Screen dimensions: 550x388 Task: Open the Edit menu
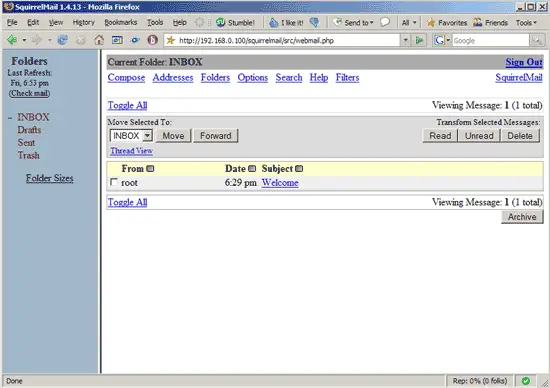pos(33,22)
